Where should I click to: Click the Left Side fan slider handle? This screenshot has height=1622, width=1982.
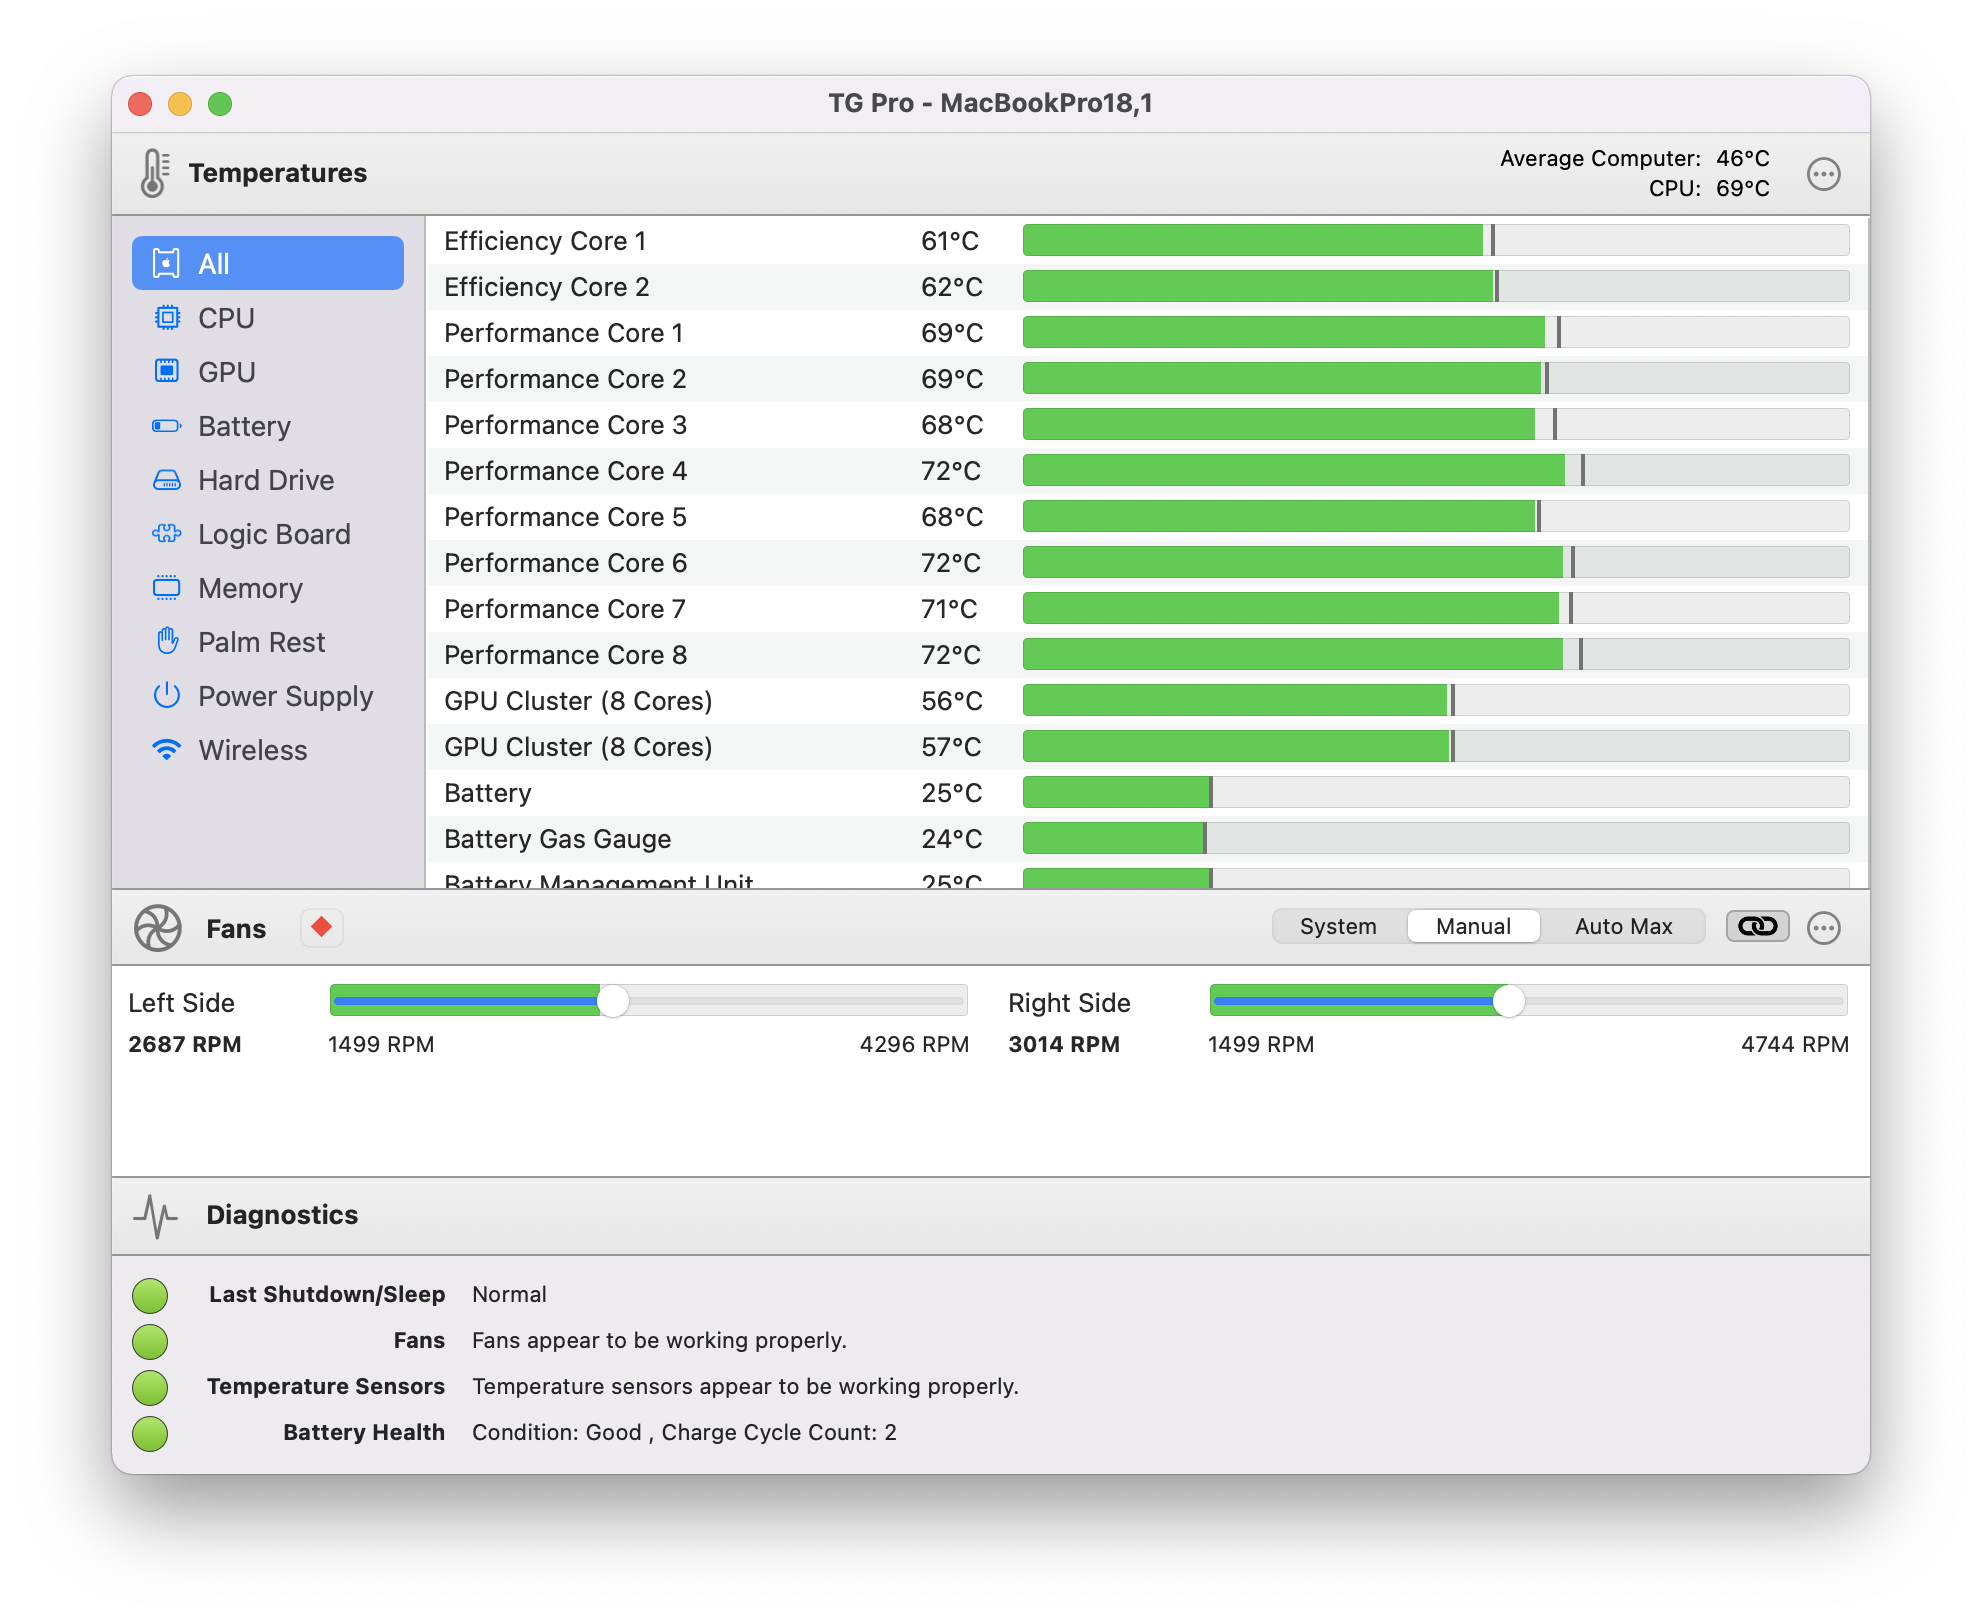point(613,1001)
